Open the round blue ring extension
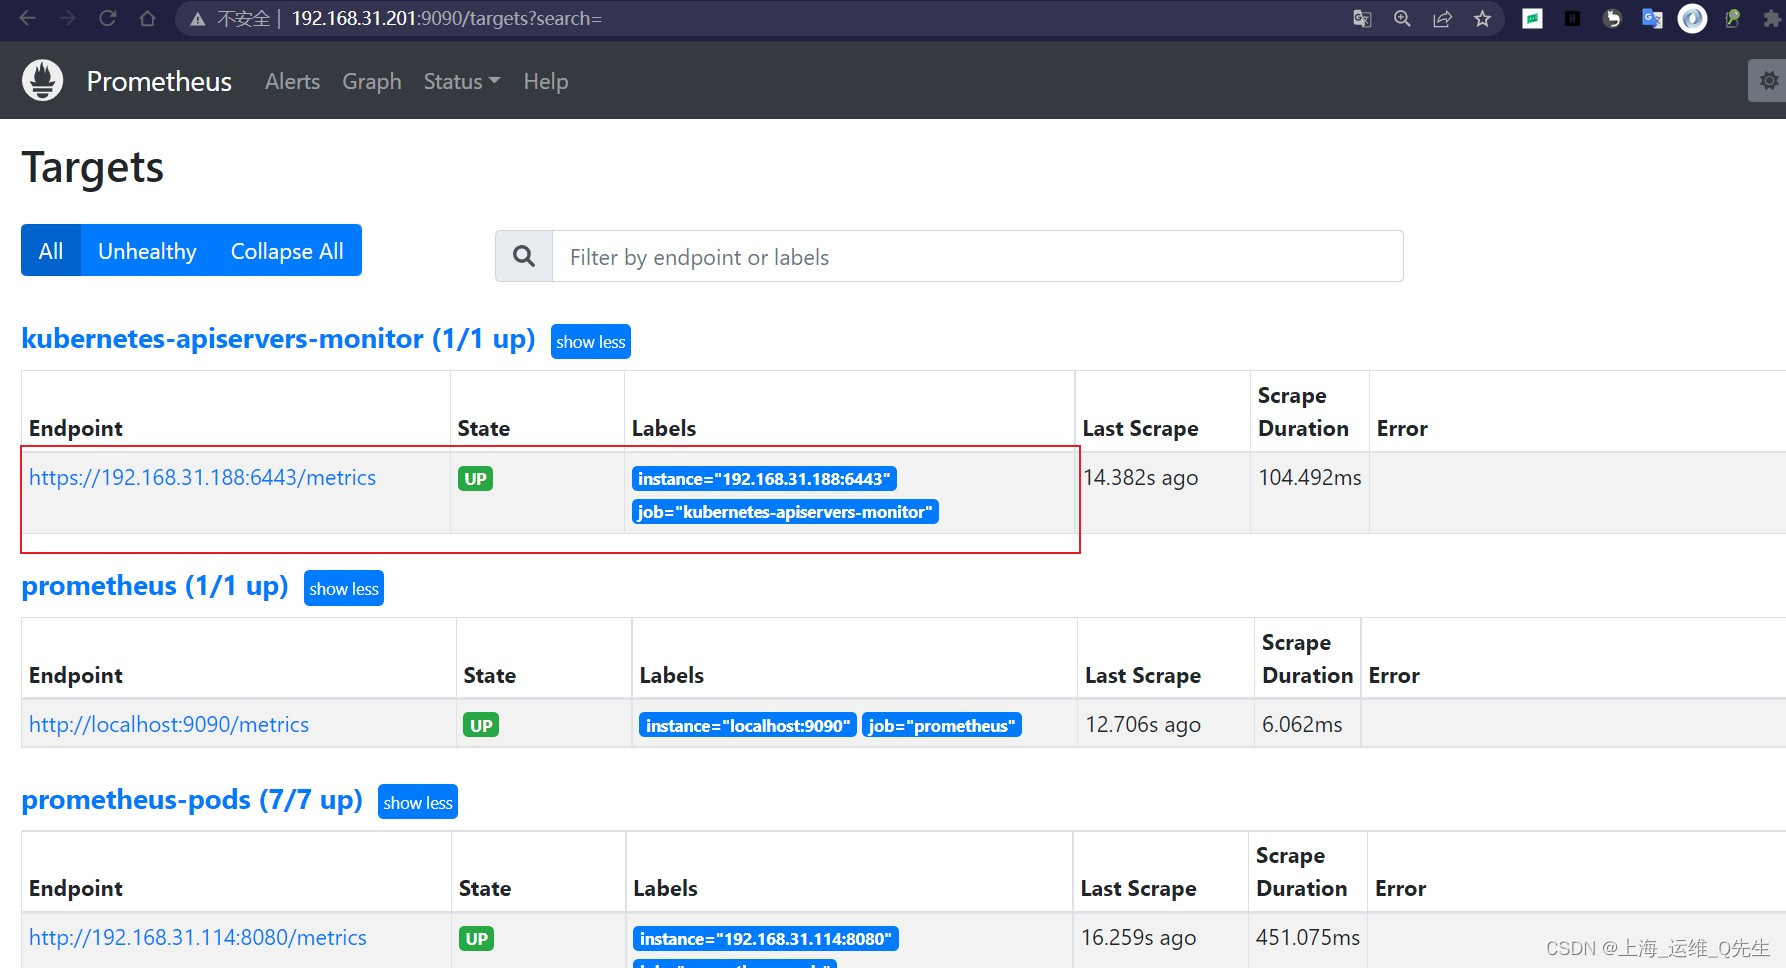 coord(1692,18)
